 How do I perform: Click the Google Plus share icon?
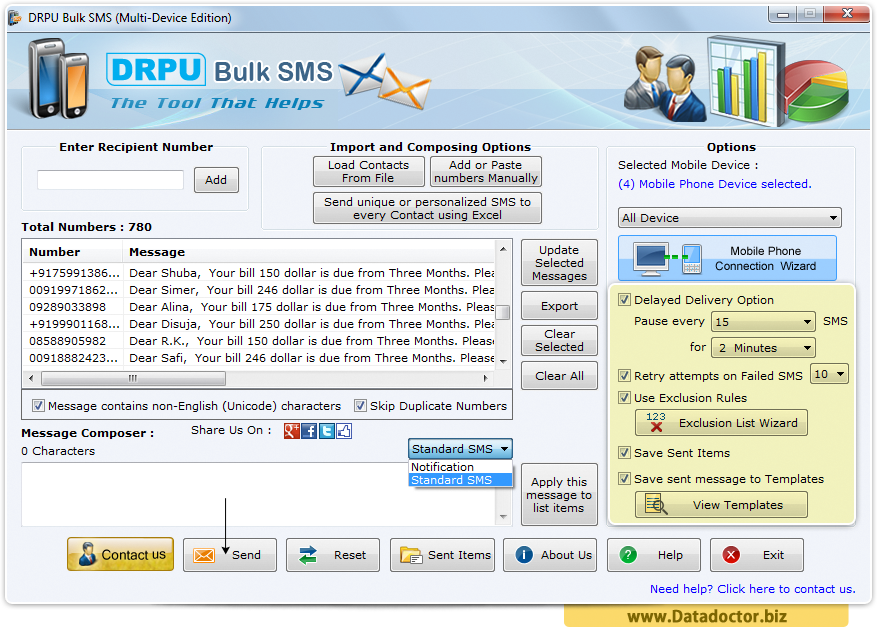point(291,431)
